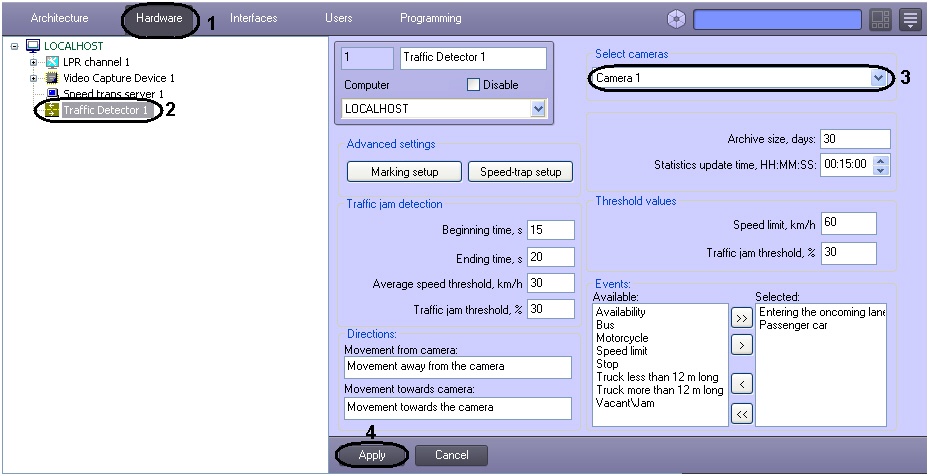
Task: Click the Beginning time field
Action: pos(550,229)
